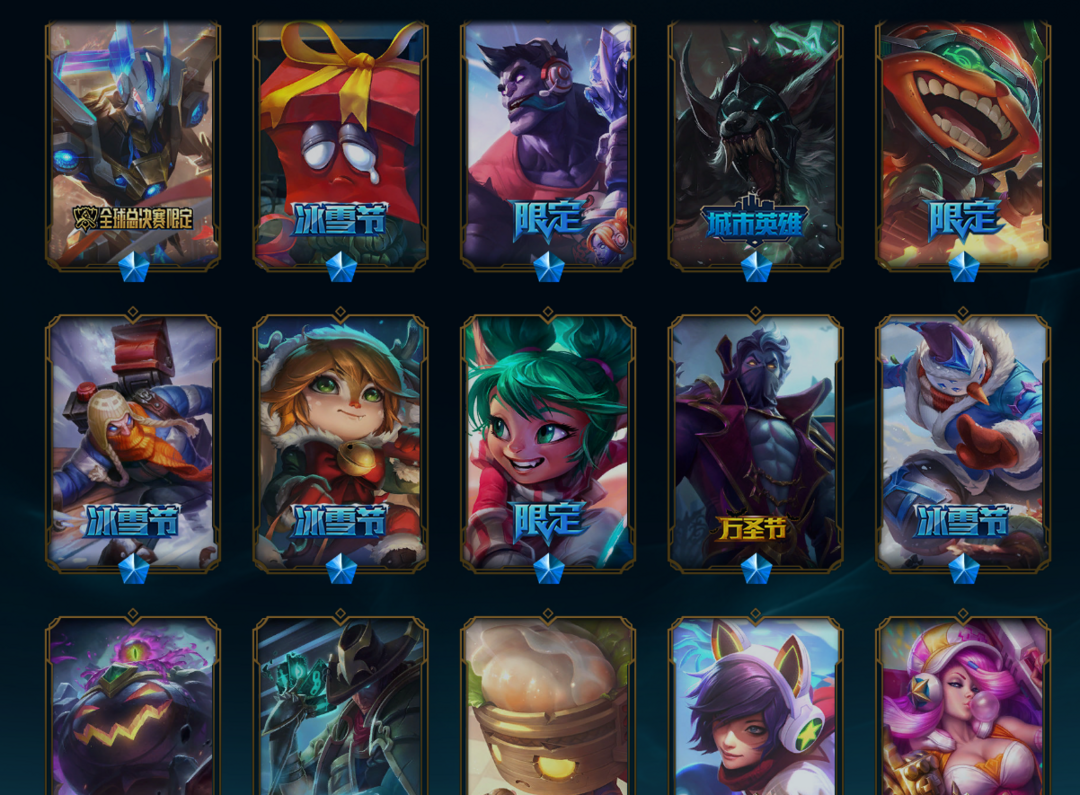Open the jack-o-lantern pumpkin skin card

(133, 705)
